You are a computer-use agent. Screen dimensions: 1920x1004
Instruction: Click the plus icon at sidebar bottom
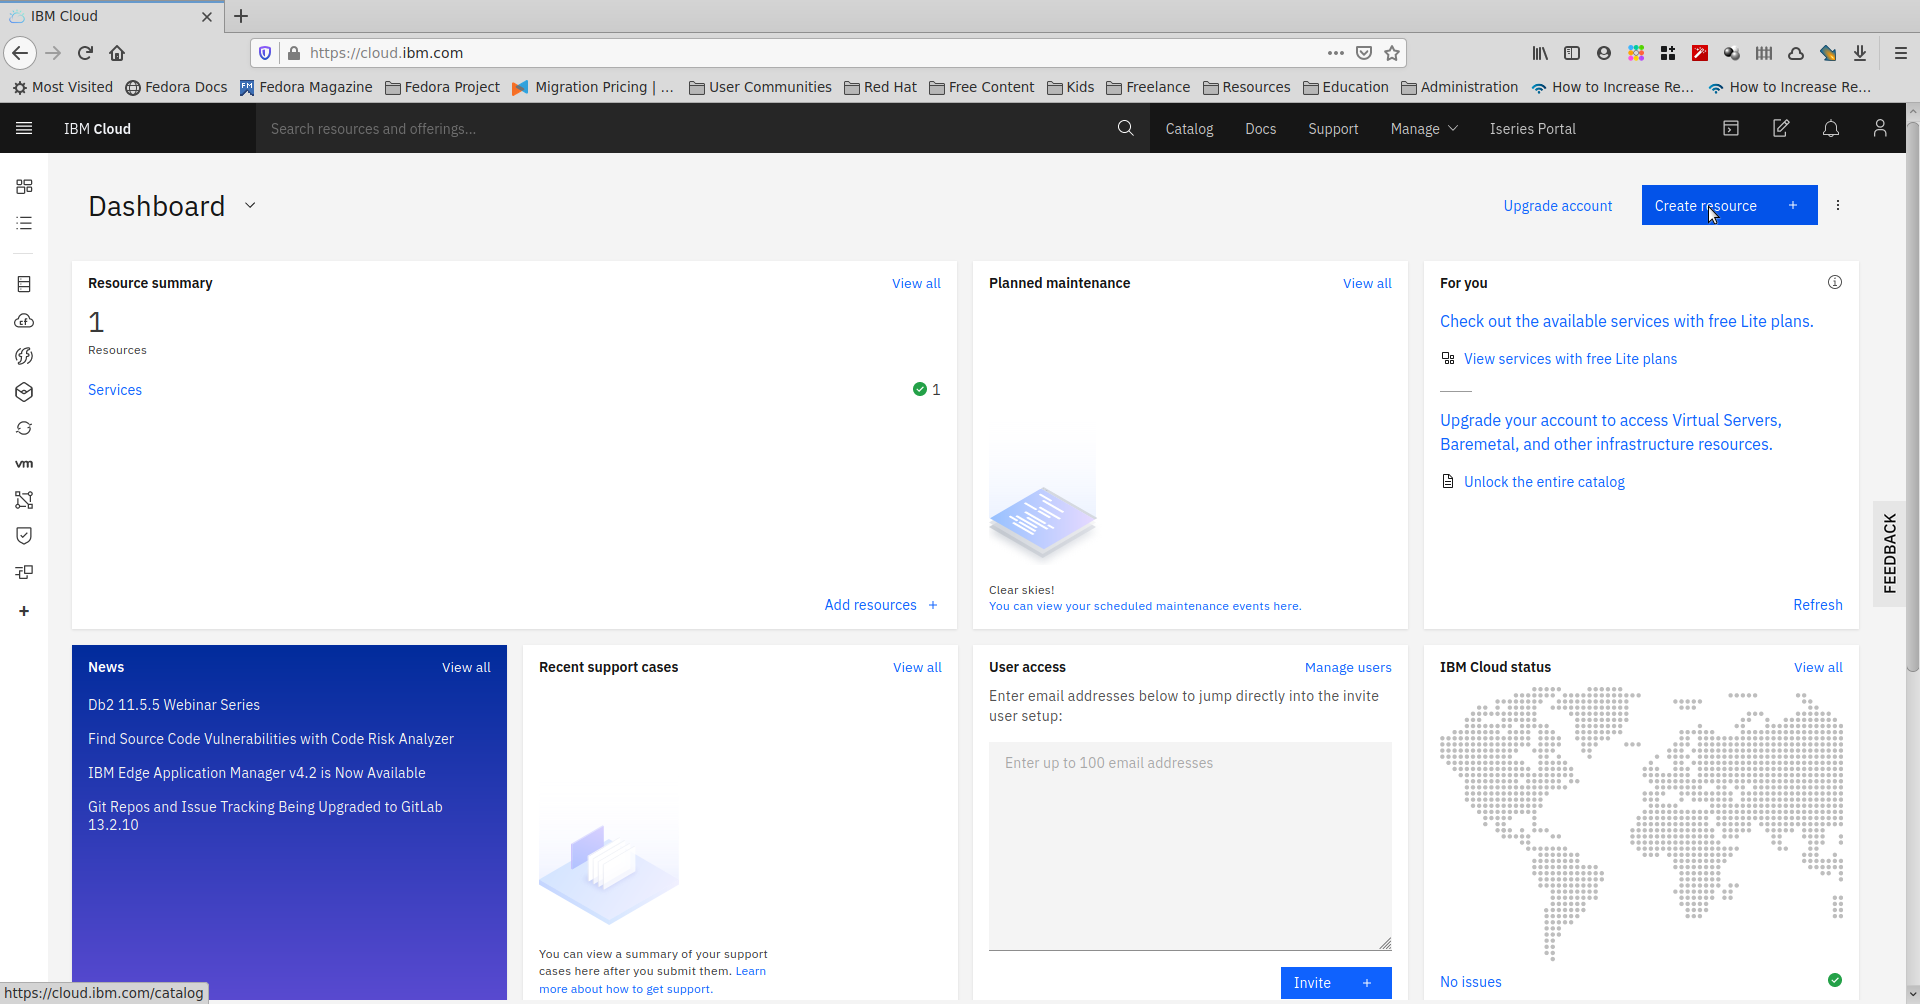(x=24, y=611)
